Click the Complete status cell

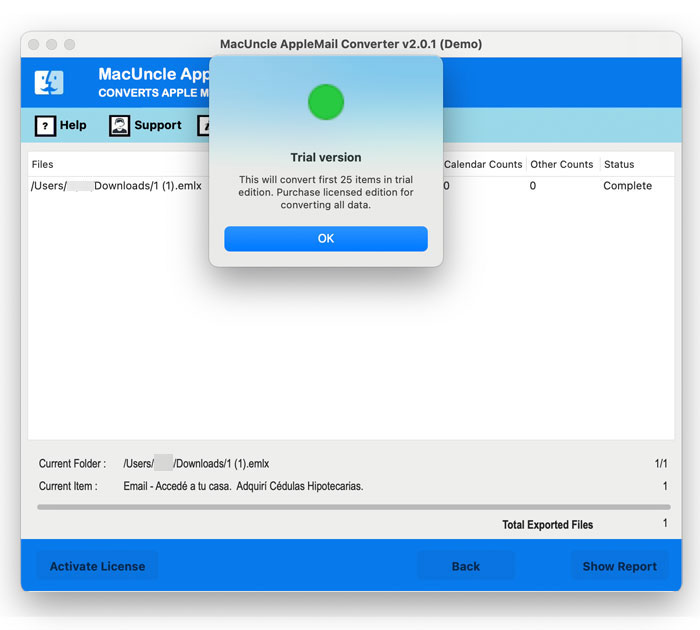(x=627, y=186)
